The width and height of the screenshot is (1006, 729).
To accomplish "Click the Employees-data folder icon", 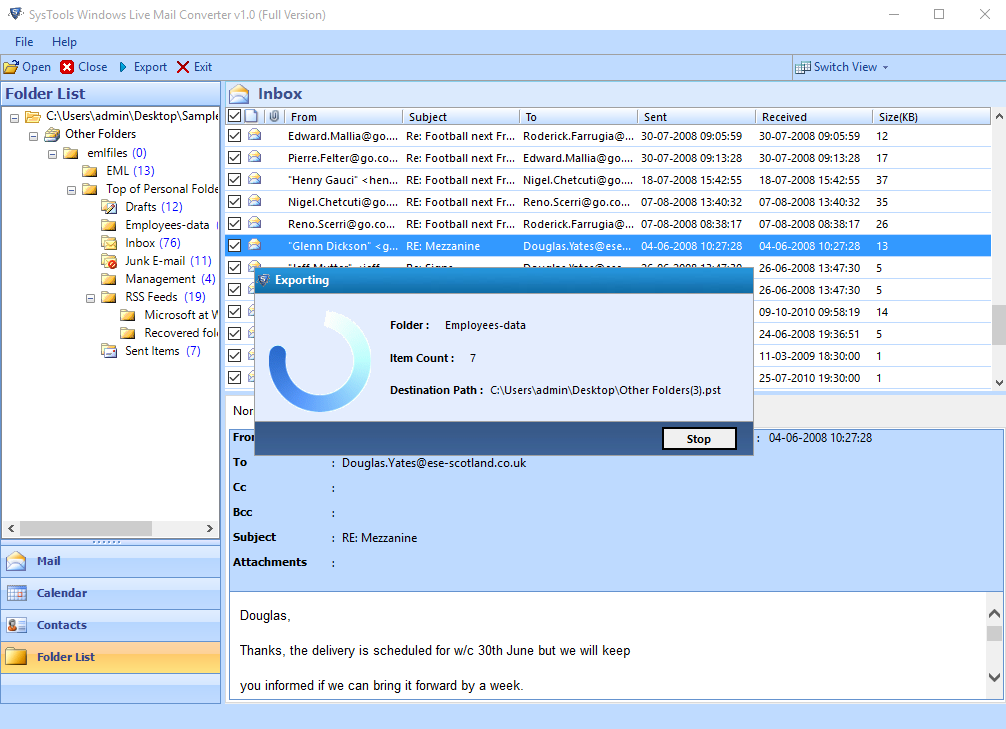I will point(109,225).
